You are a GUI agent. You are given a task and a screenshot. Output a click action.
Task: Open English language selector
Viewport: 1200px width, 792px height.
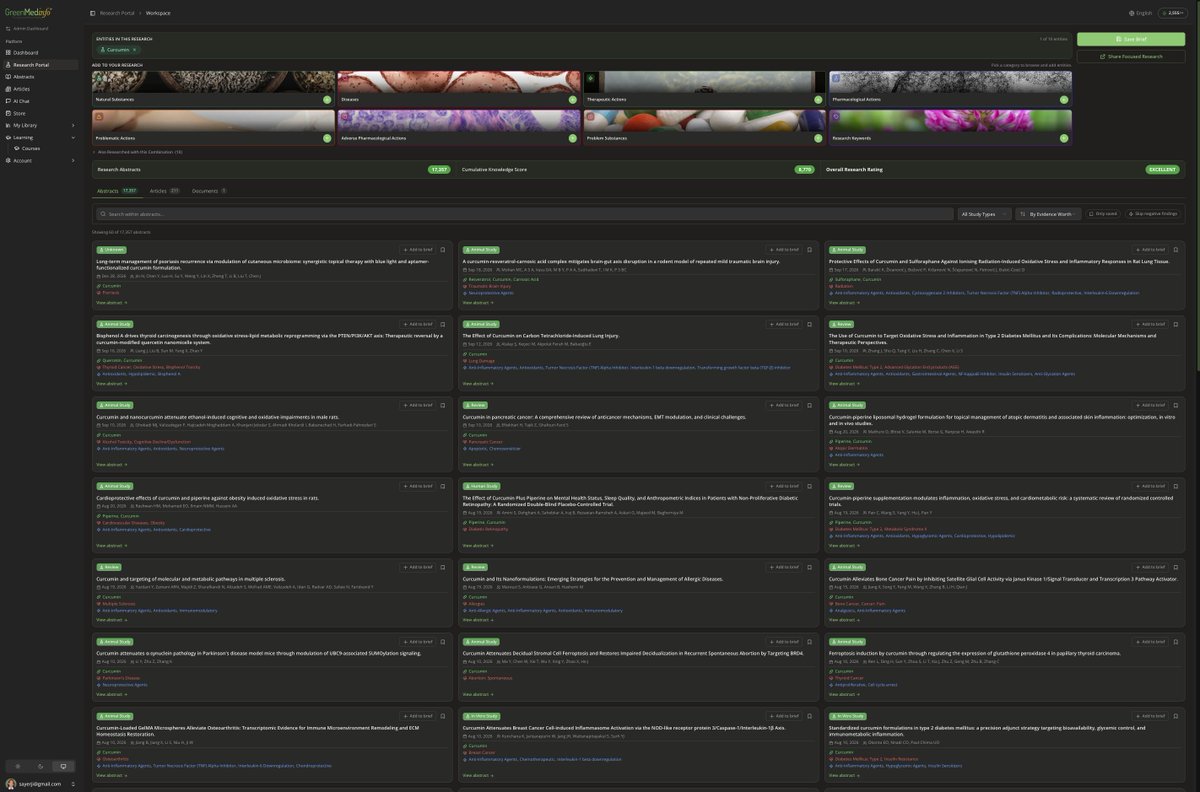(x=1140, y=13)
